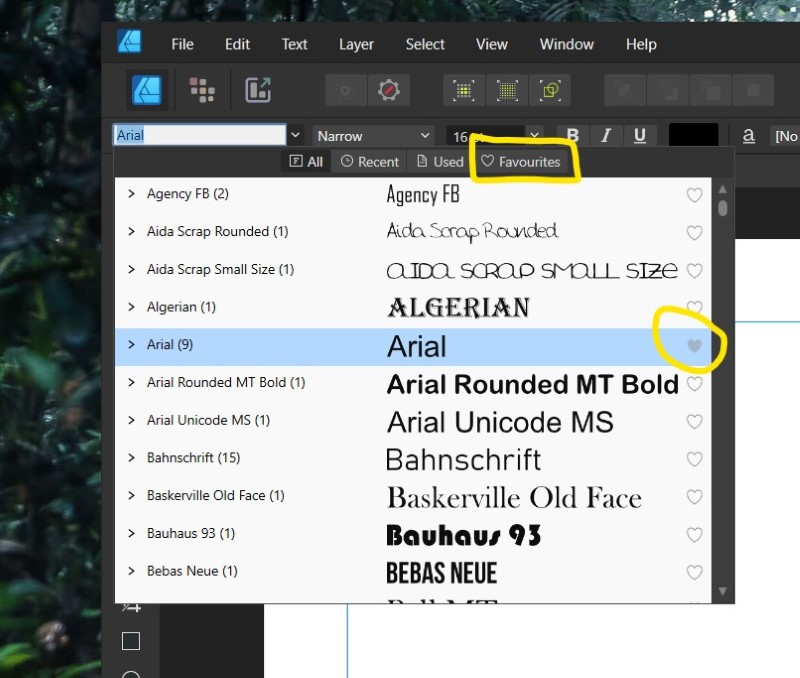This screenshot has height=678, width=800.
Task: Open the Edit menu
Action: pos(237,44)
